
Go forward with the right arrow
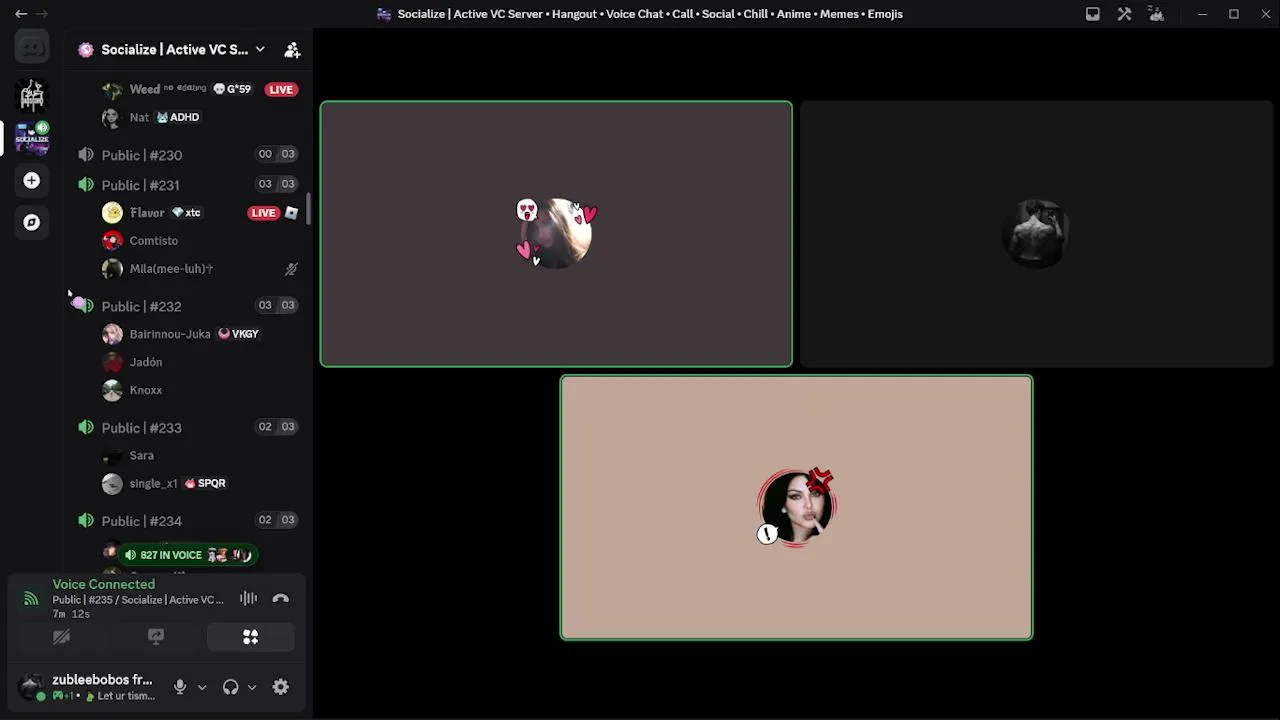[x=41, y=14]
